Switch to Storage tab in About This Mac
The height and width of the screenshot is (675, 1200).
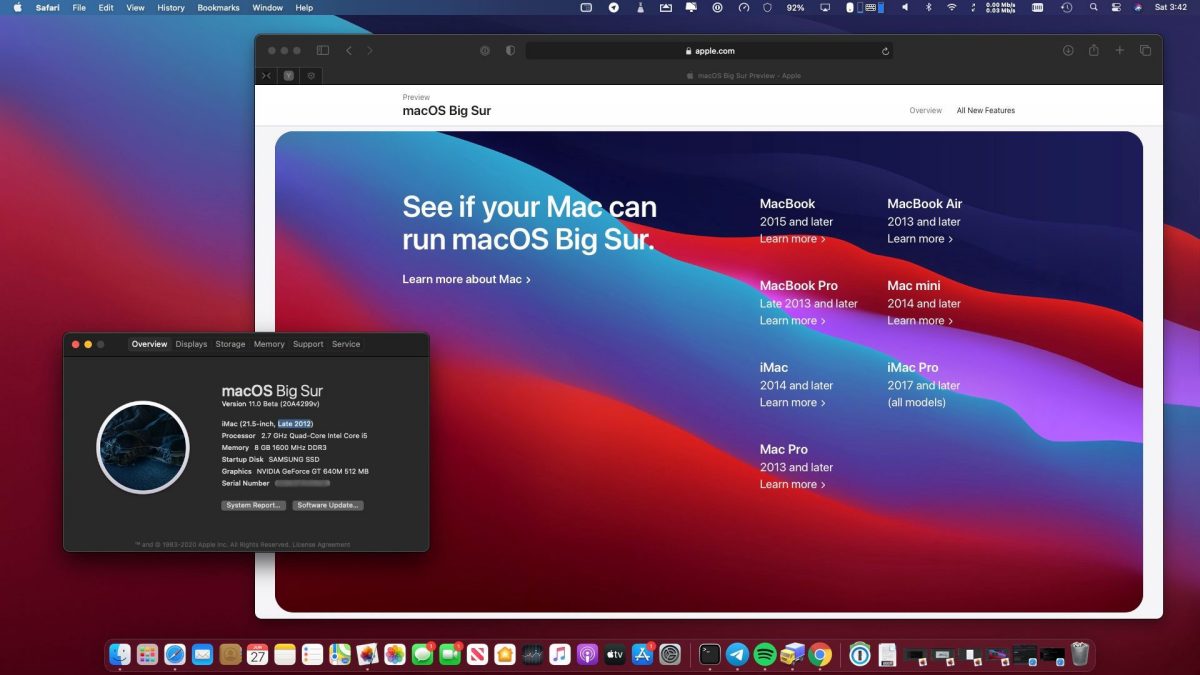[230, 344]
